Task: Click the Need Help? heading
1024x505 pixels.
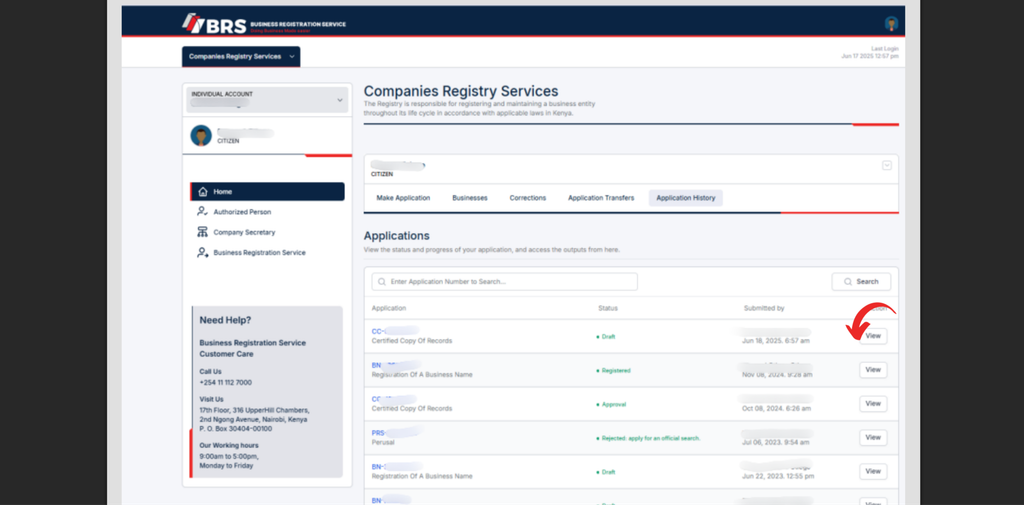Action: pyautogui.click(x=225, y=320)
